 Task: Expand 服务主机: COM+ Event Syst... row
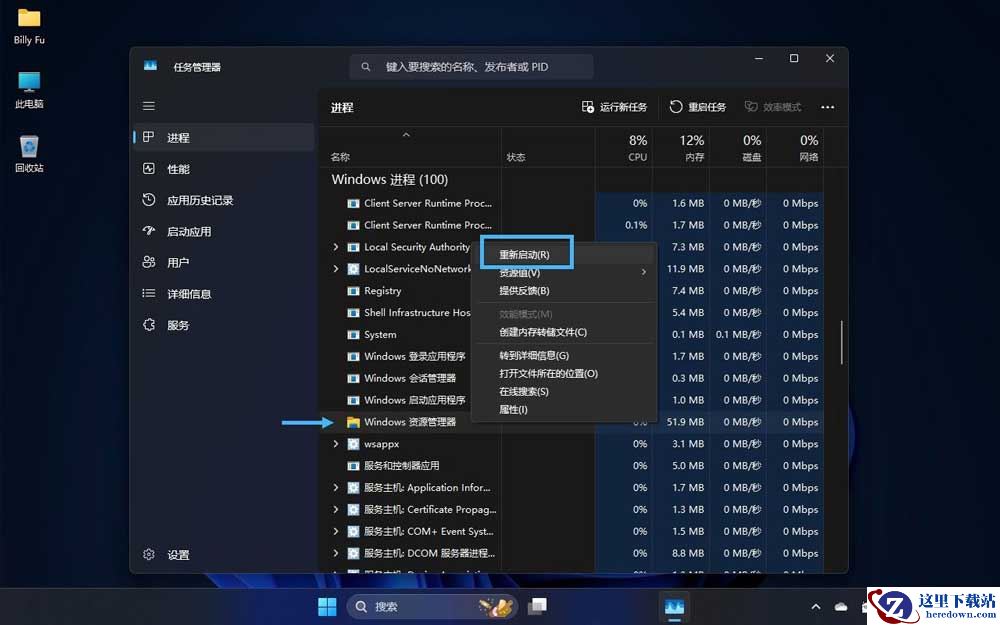(x=336, y=531)
